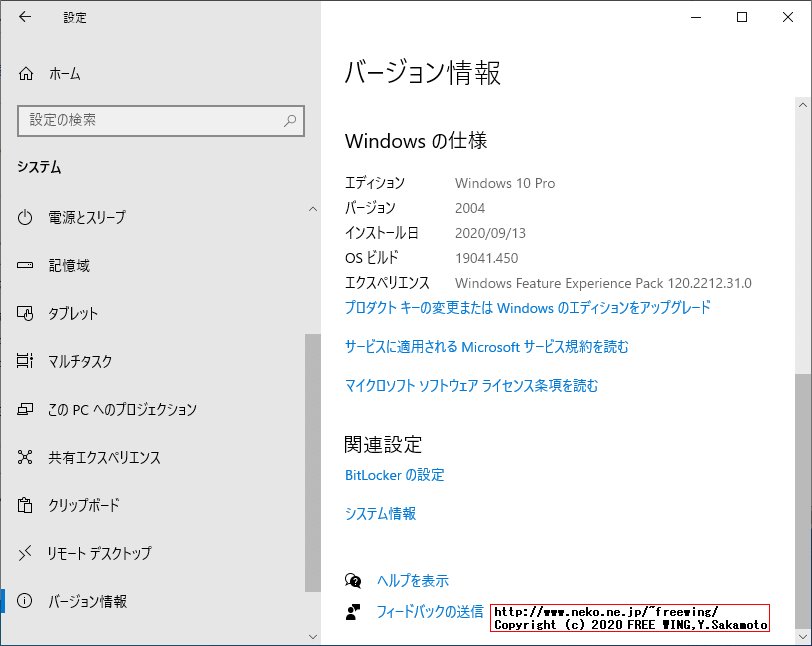The width and height of the screenshot is (812, 646).
Task: Go back with the arrow icon
Action: [x=25, y=17]
